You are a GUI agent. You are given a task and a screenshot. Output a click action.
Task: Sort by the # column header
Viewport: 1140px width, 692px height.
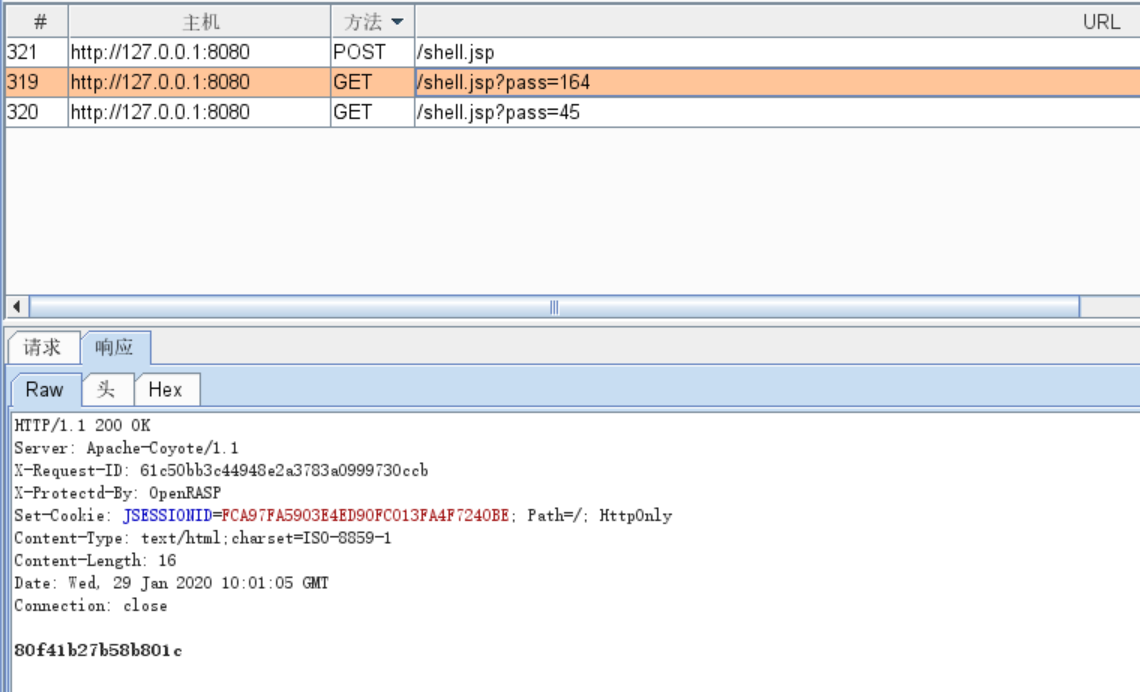coord(37,22)
